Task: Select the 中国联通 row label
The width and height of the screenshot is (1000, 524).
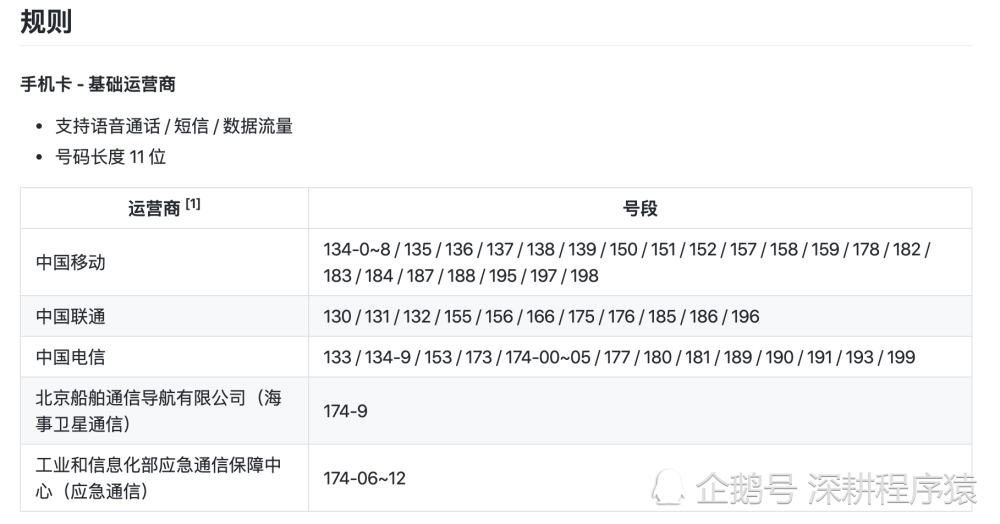Action: 70,316
